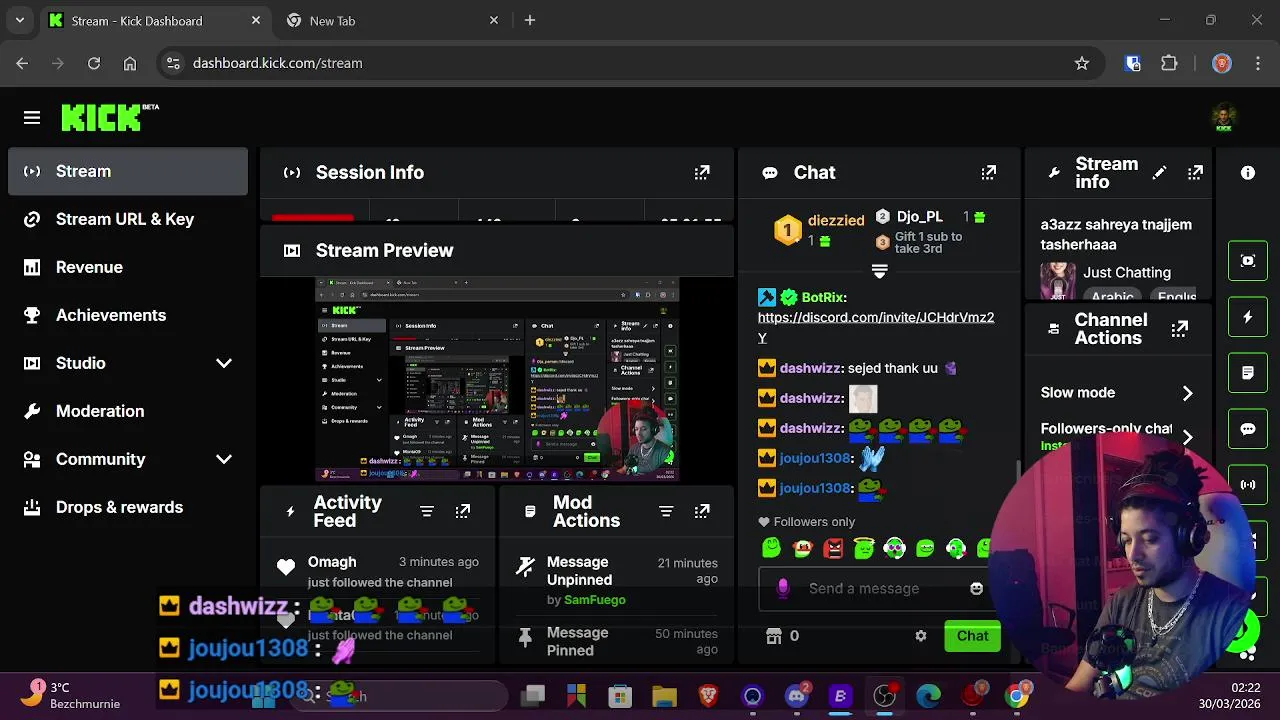Image resolution: width=1280 pixels, height=720 pixels.
Task: Toggle Chat panel via the speech bubble icon in rail
Action: (x=1248, y=429)
